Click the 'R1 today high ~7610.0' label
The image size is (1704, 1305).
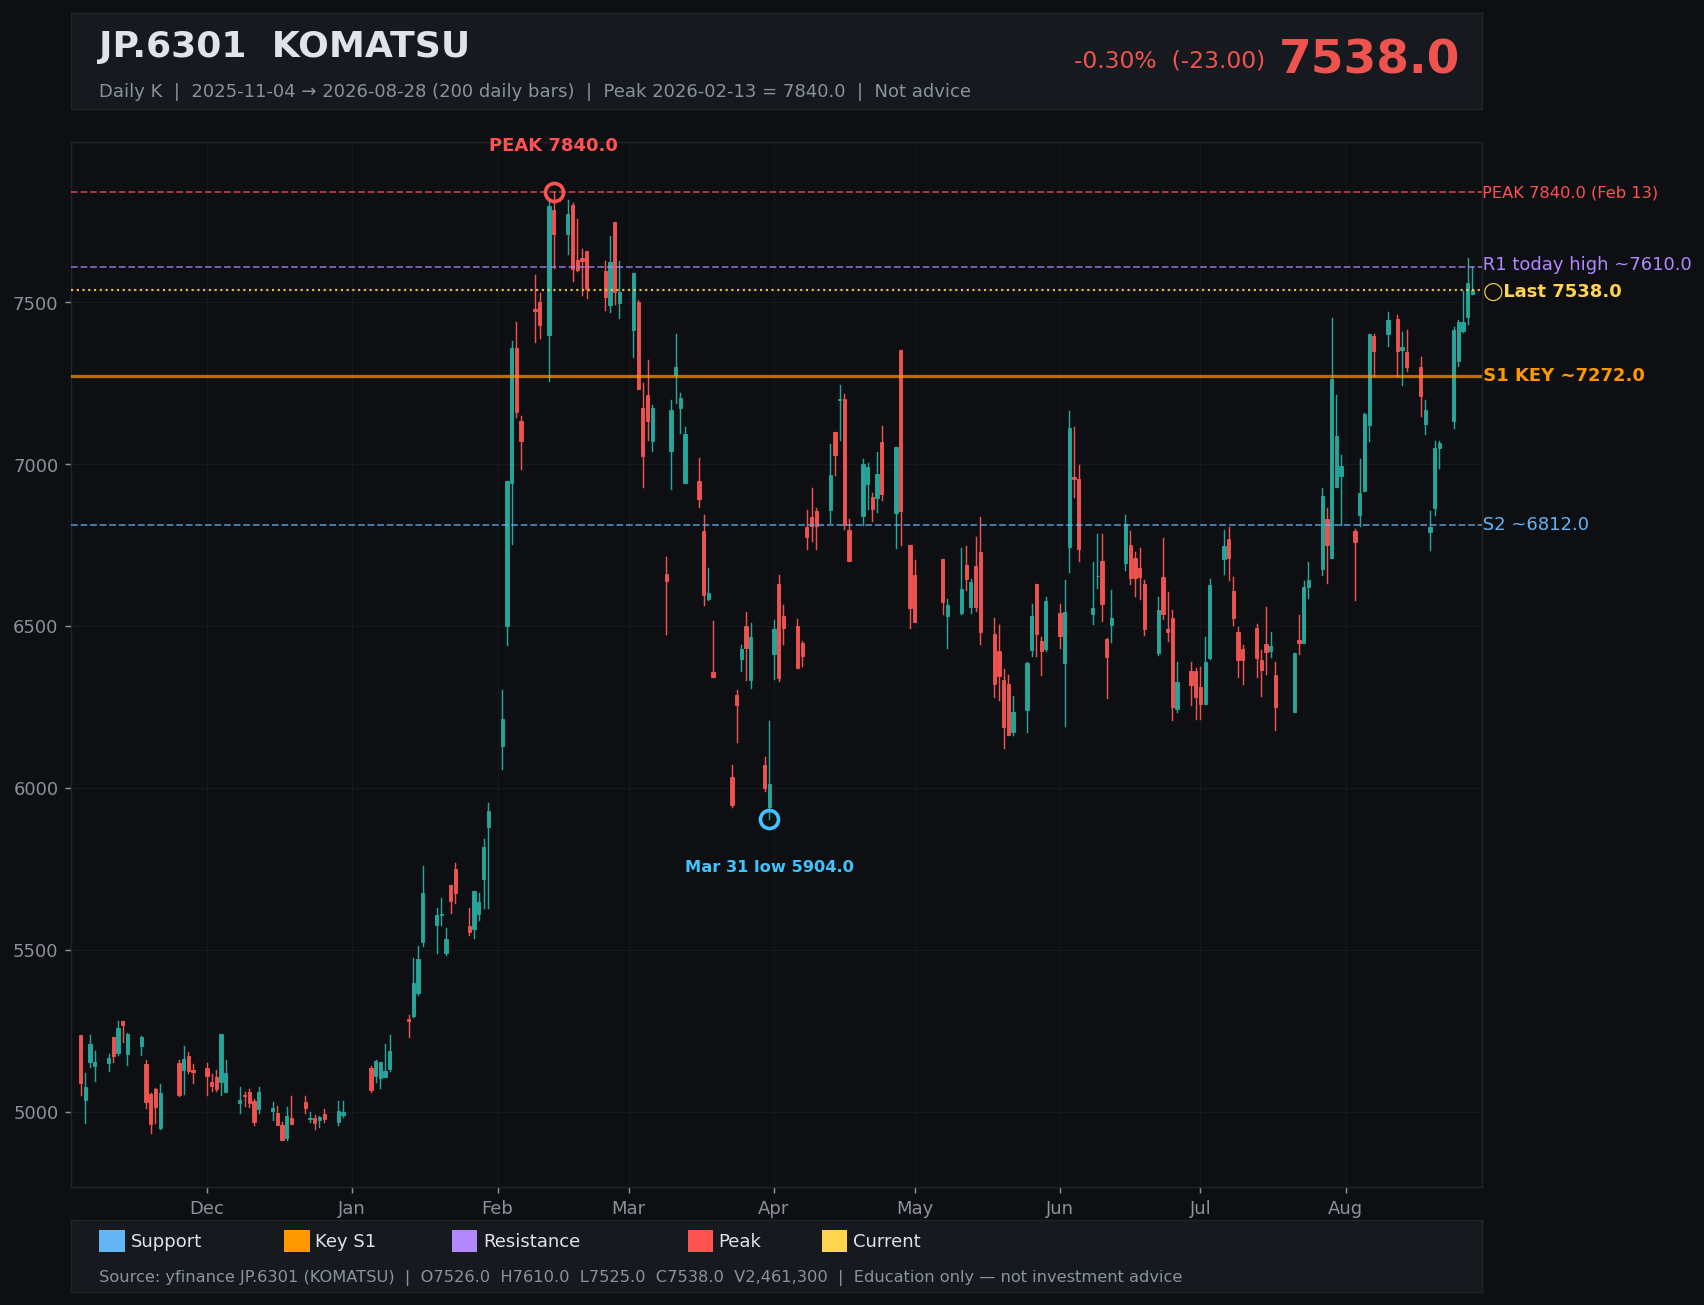1587,264
